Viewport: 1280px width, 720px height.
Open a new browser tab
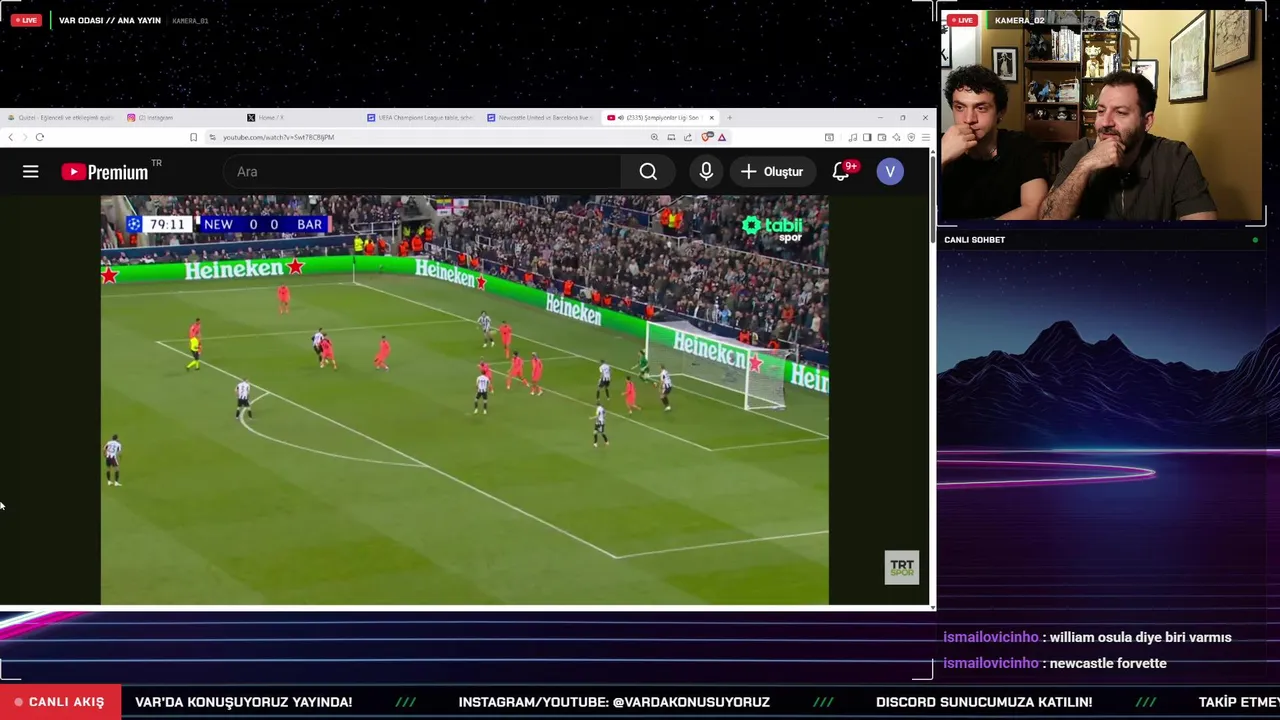[729, 118]
